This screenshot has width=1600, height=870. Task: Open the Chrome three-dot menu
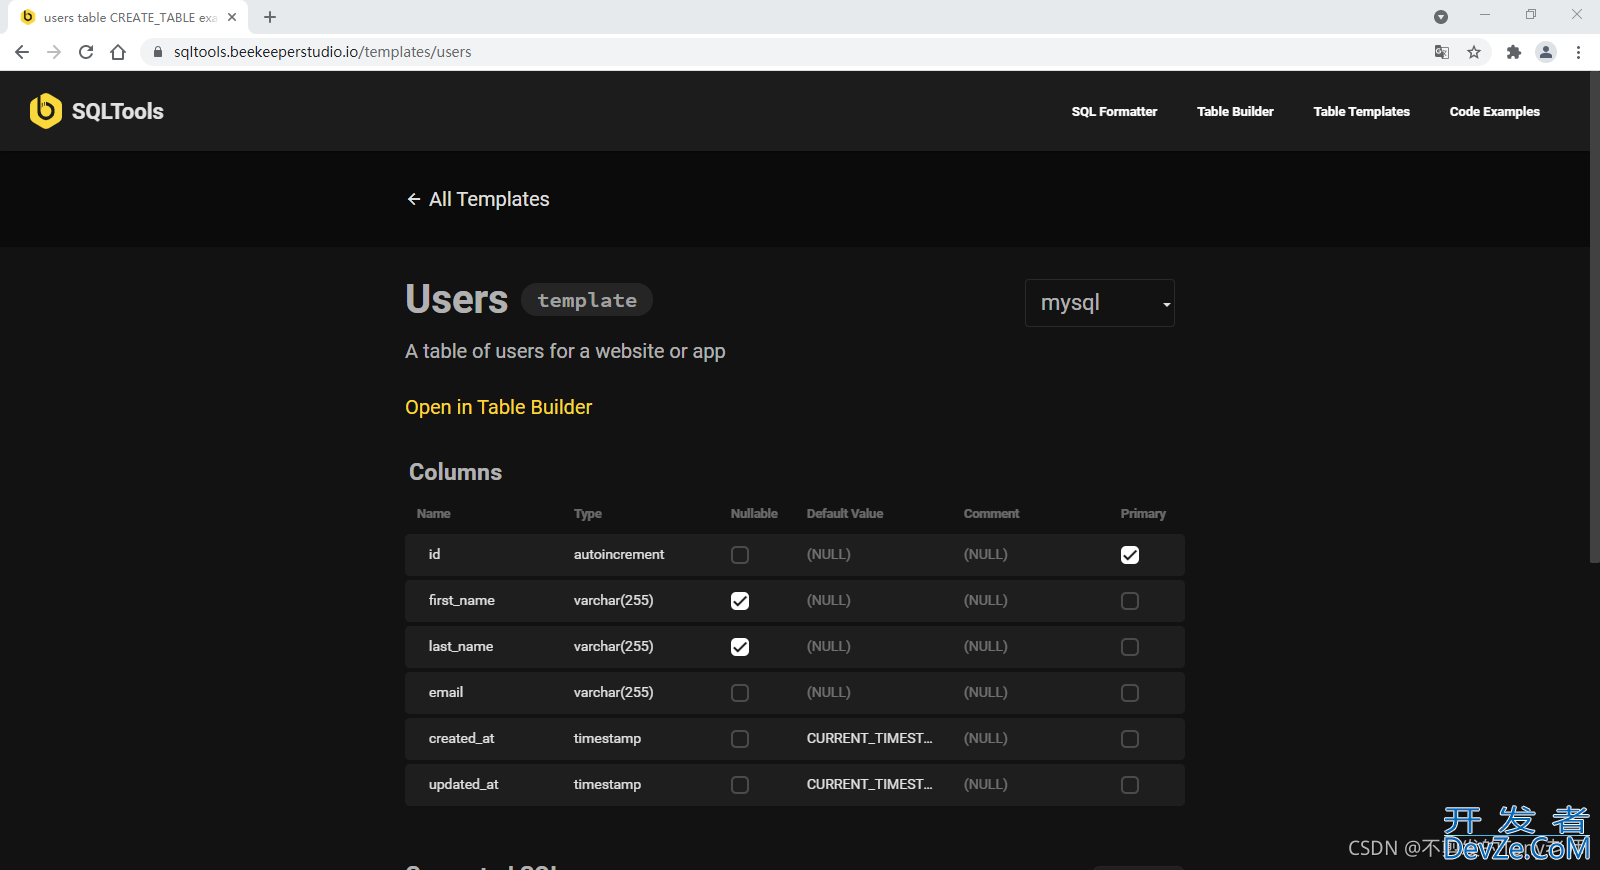(x=1578, y=52)
